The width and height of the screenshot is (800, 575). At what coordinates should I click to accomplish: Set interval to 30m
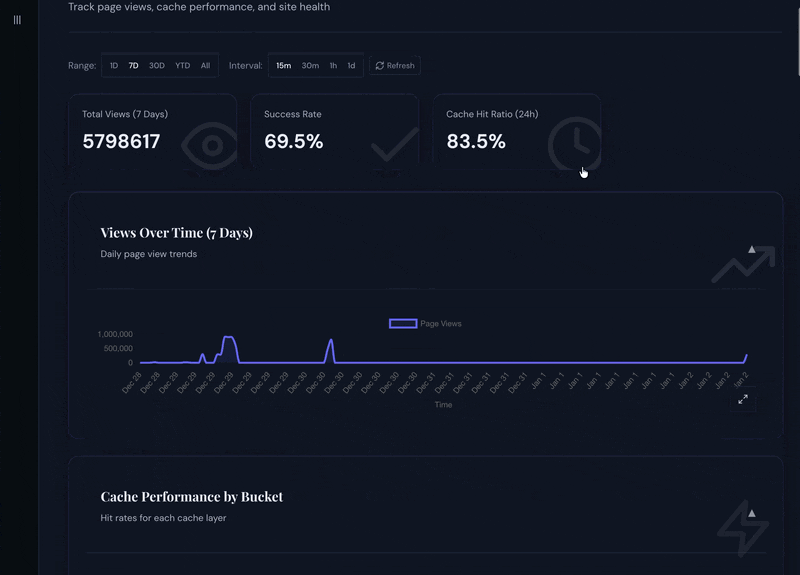point(310,65)
